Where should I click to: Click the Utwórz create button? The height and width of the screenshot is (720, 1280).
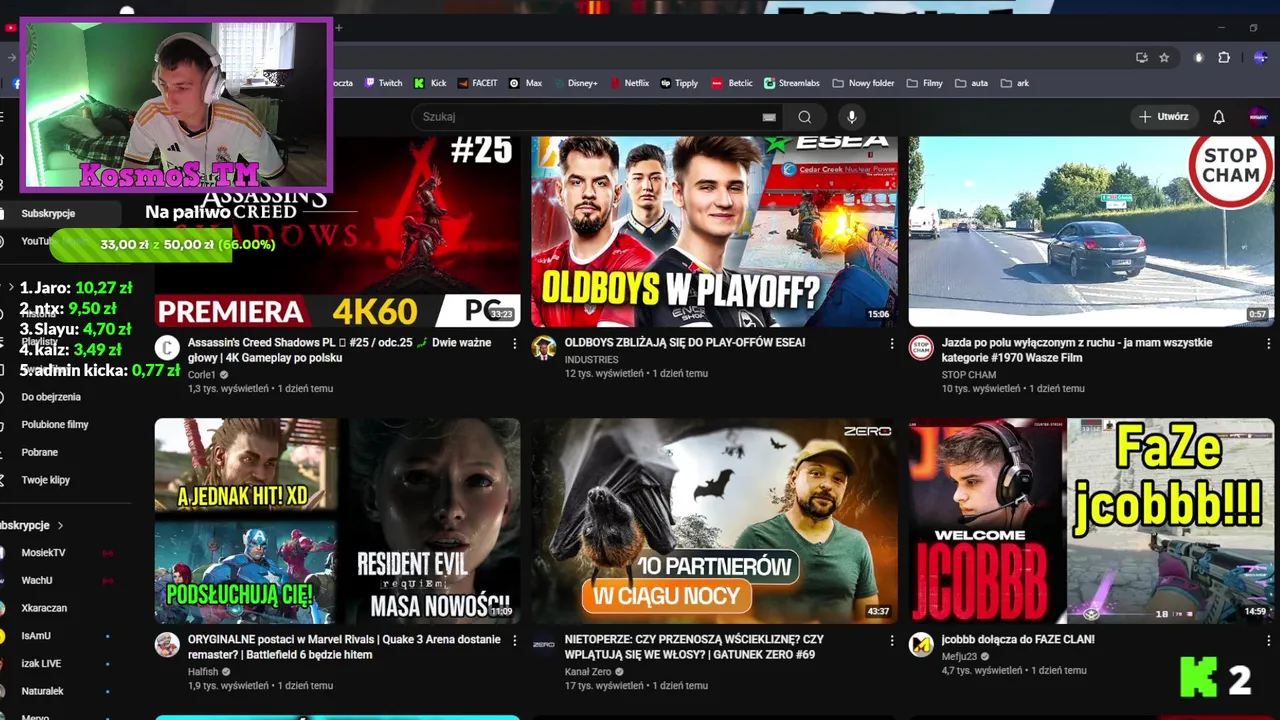(1163, 117)
